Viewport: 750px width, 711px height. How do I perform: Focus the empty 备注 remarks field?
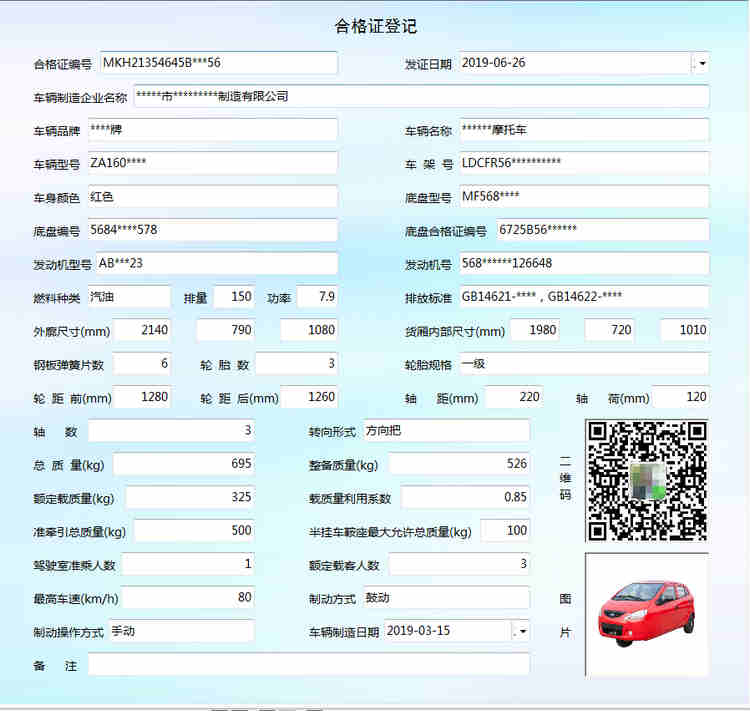point(309,665)
